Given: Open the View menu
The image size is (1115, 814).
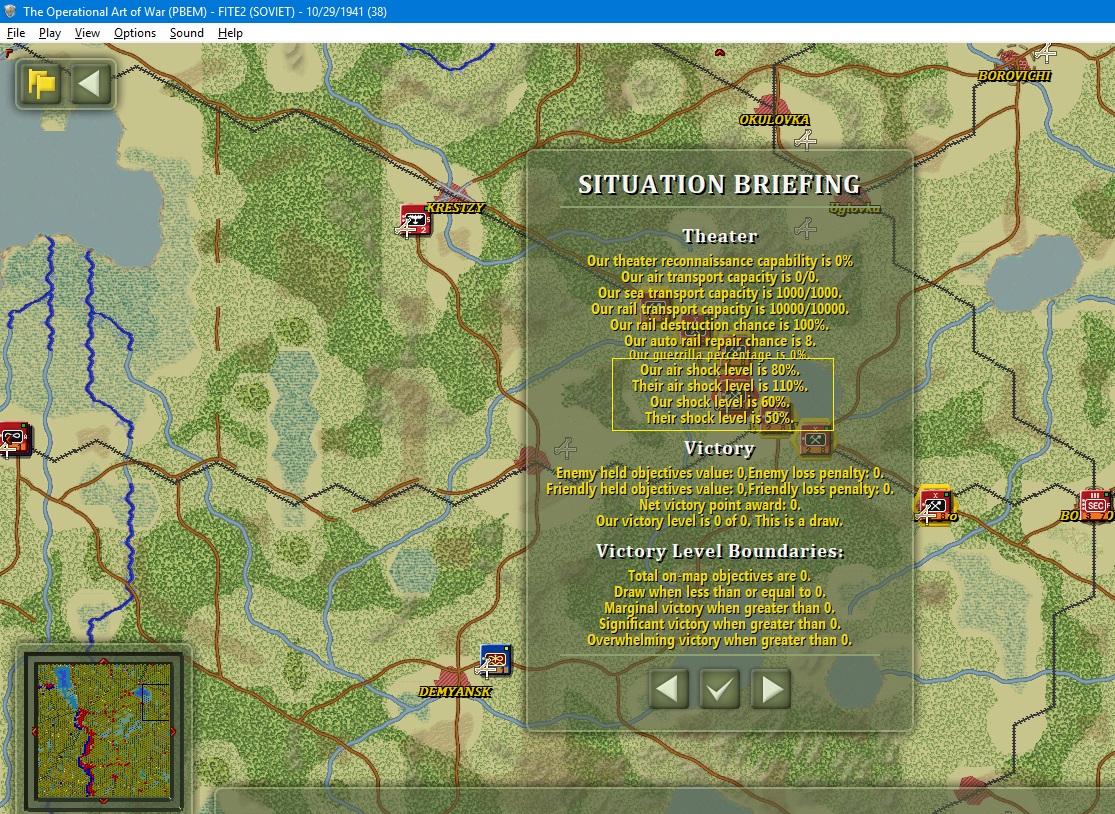Looking at the screenshot, I should coord(87,33).
